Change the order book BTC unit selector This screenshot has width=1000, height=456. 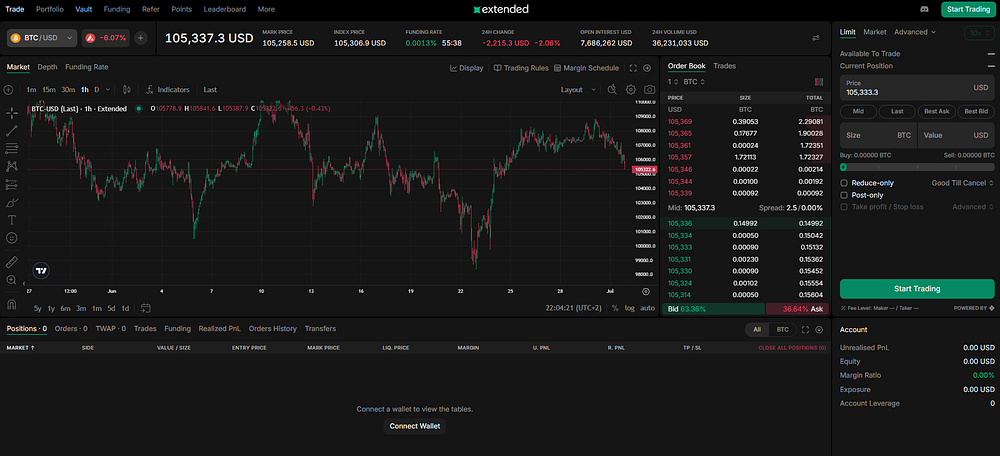coord(694,82)
